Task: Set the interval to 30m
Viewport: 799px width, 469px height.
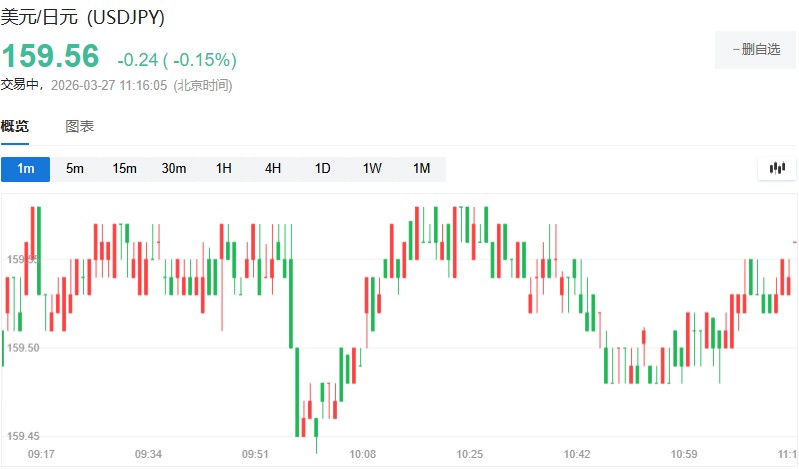Action: tap(174, 168)
